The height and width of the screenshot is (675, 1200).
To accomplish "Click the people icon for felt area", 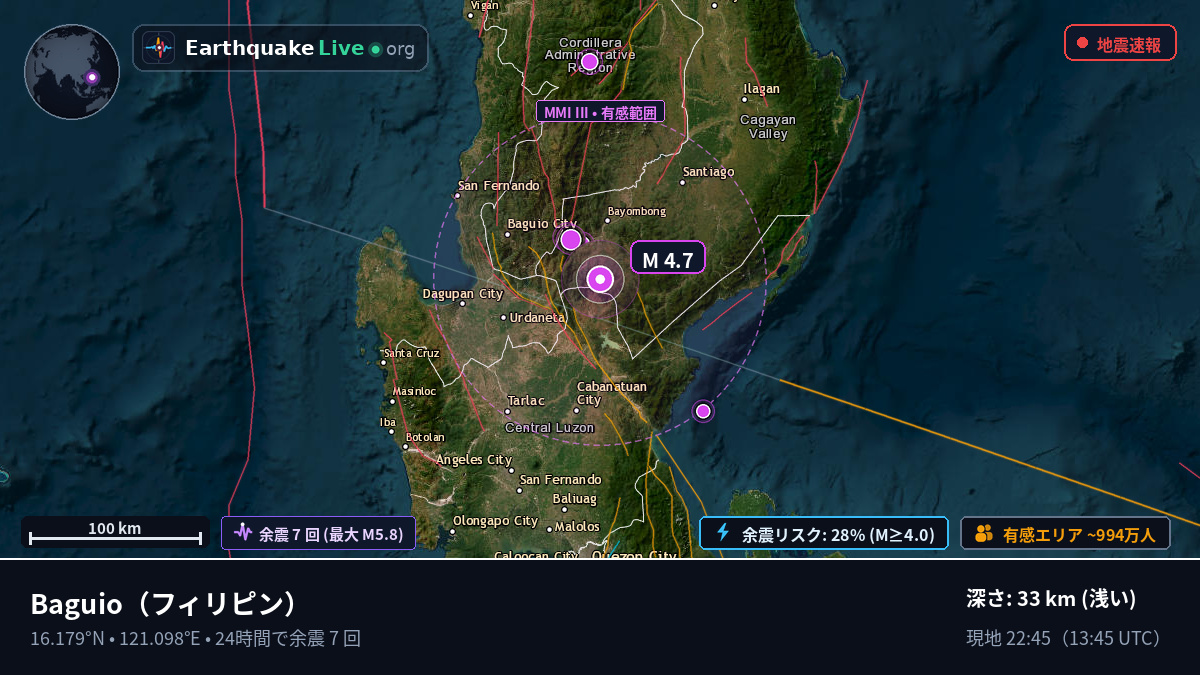I will (984, 533).
